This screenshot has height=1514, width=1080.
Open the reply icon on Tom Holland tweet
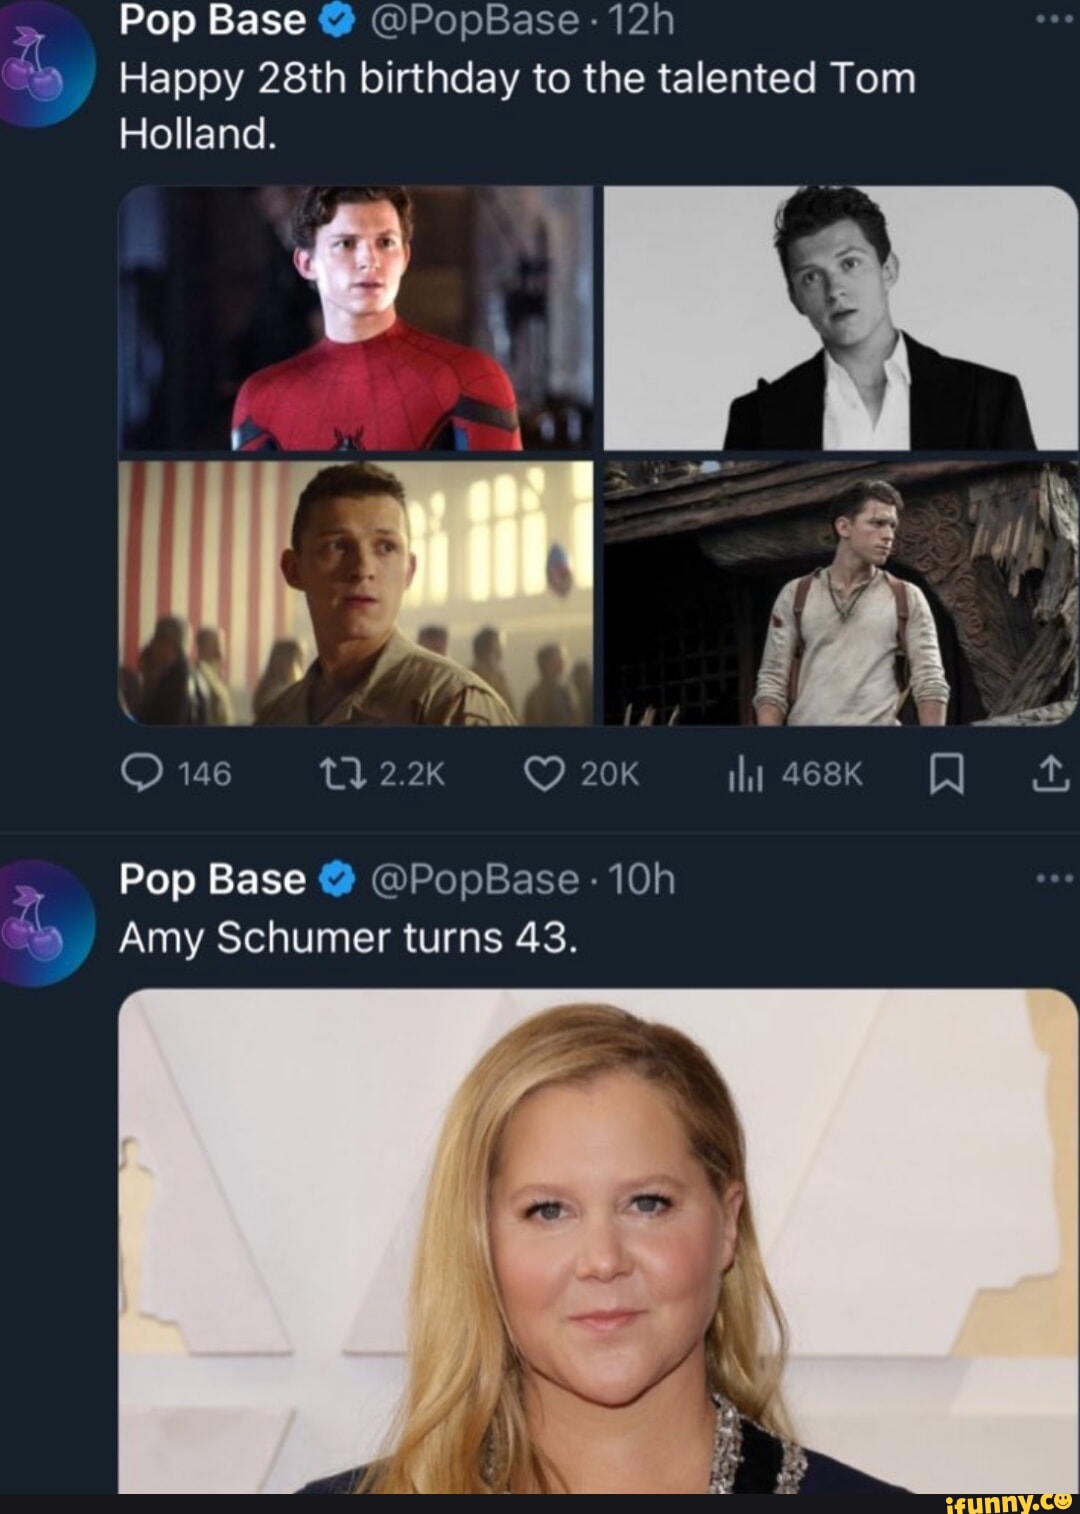pyautogui.click(x=143, y=772)
